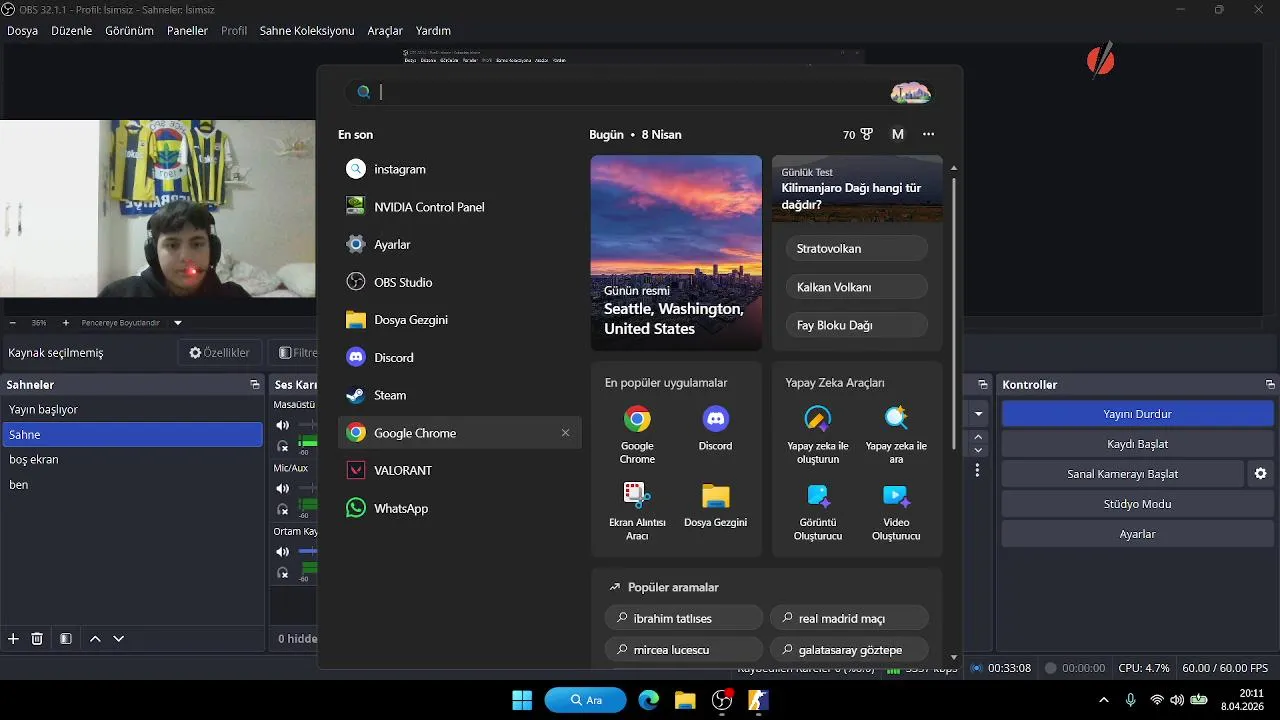The height and width of the screenshot is (720, 1280).
Task: Undock the Sahneler panel
Action: [255, 385]
